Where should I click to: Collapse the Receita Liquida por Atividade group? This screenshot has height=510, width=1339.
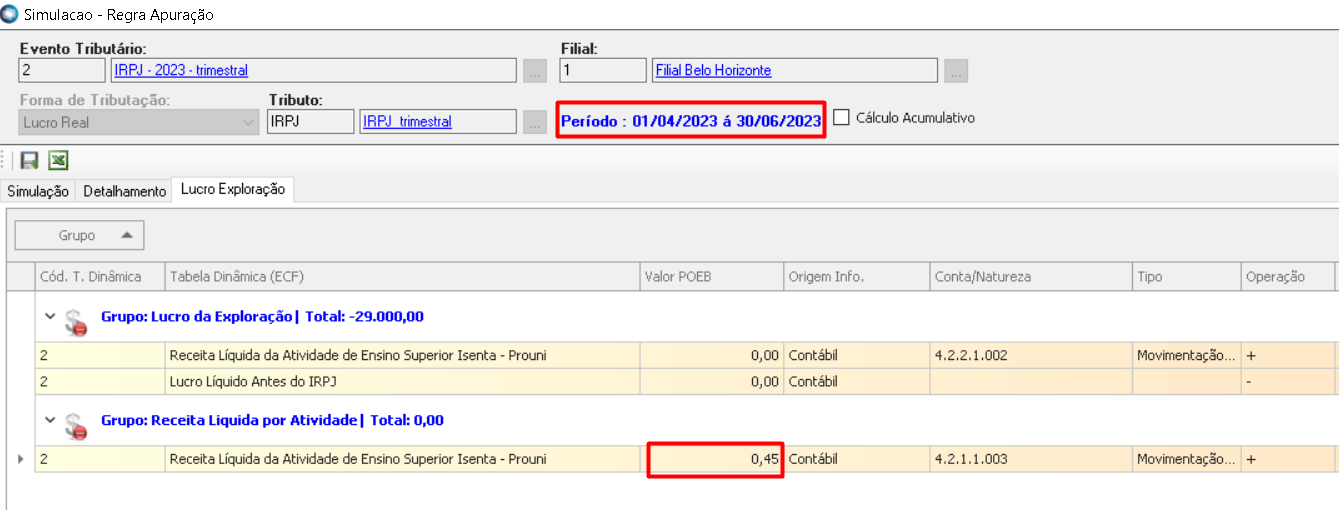pos(50,420)
